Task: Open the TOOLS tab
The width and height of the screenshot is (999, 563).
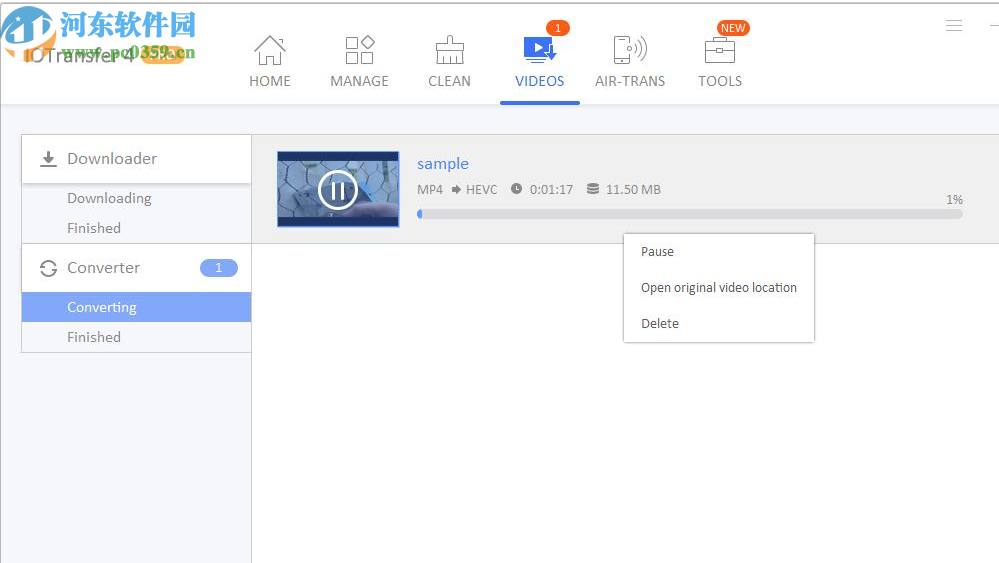Action: click(720, 62)
